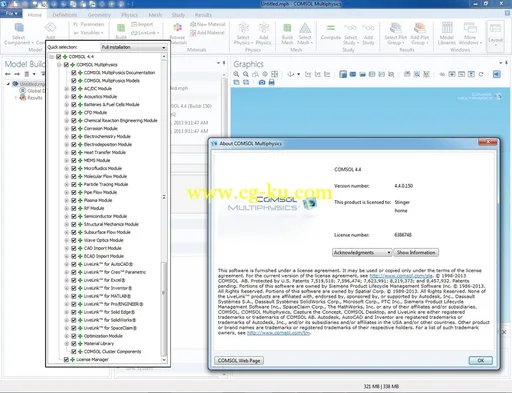512x393 pixels.
Task: Toggle the LiveLink for MATLAB checkbox
Action: click(74, 296)
